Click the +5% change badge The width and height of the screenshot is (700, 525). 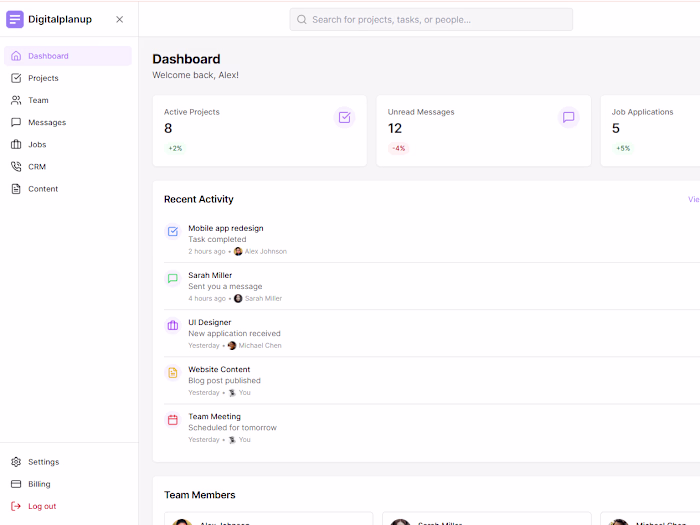pyautogui.click(x=623, y=148)
